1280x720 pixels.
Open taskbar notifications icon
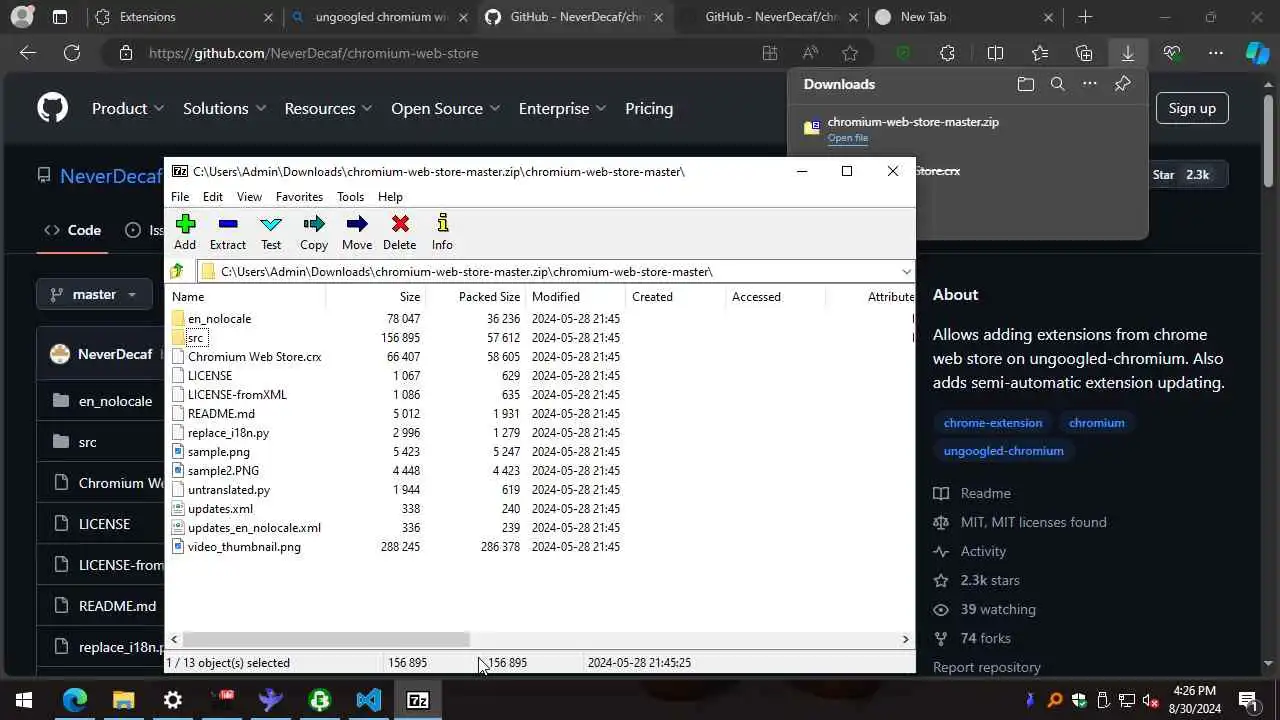(x=1248, y=700)
